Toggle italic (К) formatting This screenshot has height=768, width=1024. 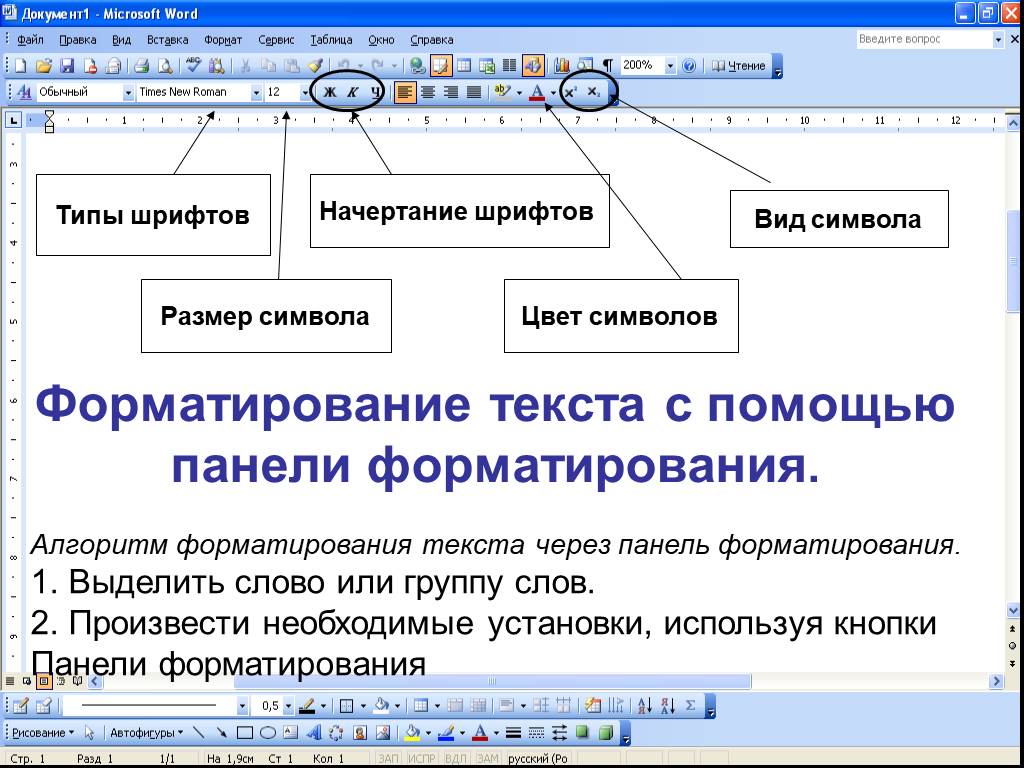pyautogui.click(x=353, y=92)
